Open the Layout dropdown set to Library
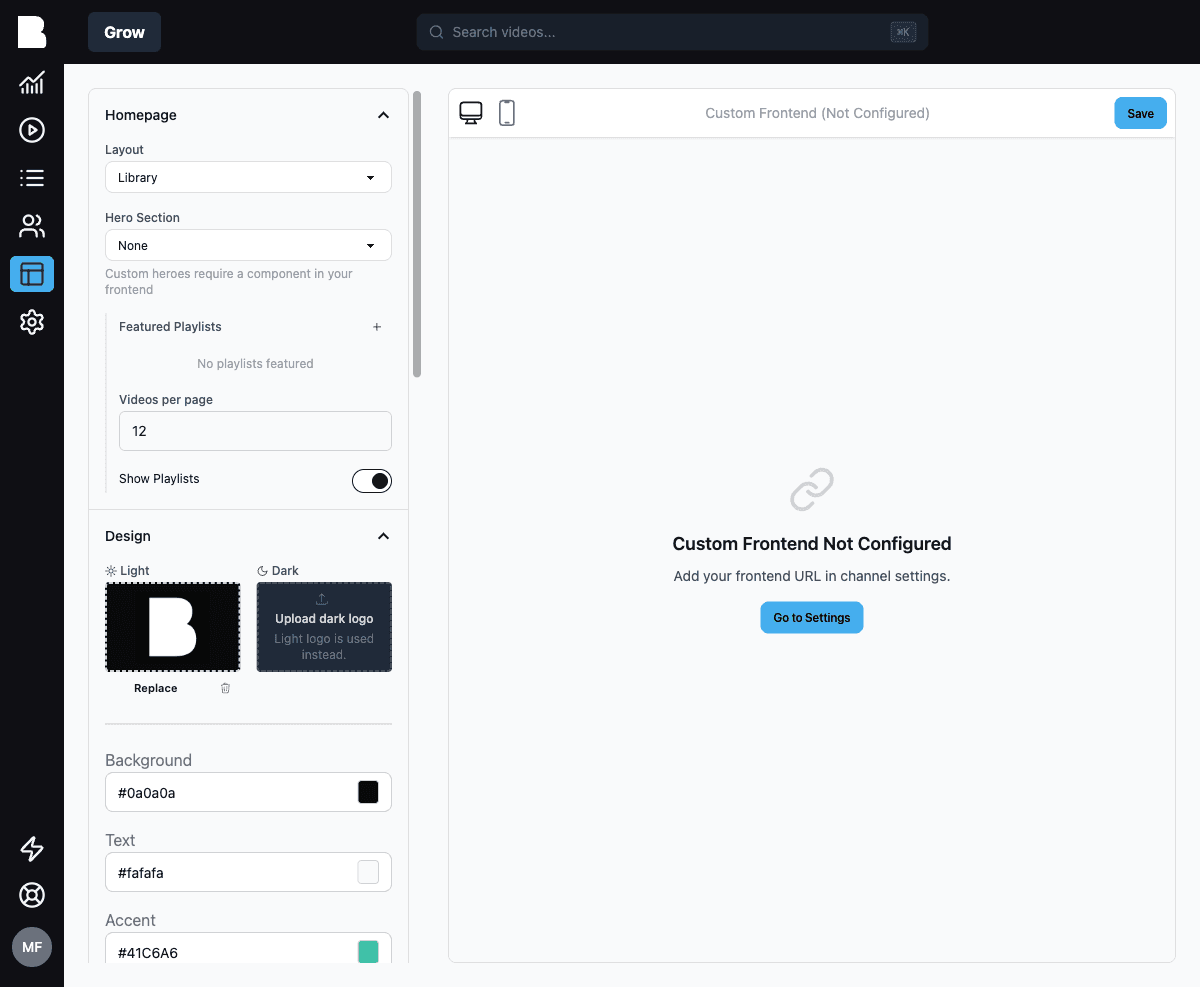Image resolution: width=1200 pixels, height=987 pixels. click(x=248, y=177)
